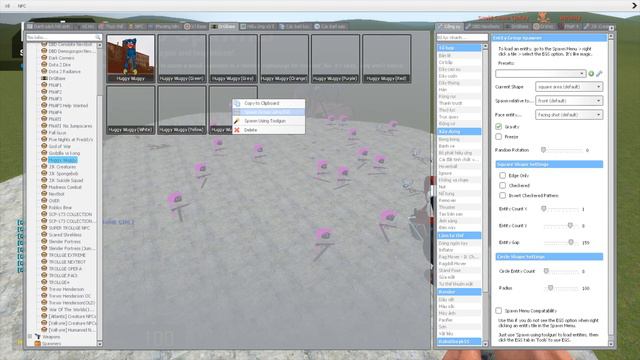Image resolution: width=640 pixels, height=360 pixels.
Task: Add a new preset with green plus icon
Action: [x=591, y=73]
